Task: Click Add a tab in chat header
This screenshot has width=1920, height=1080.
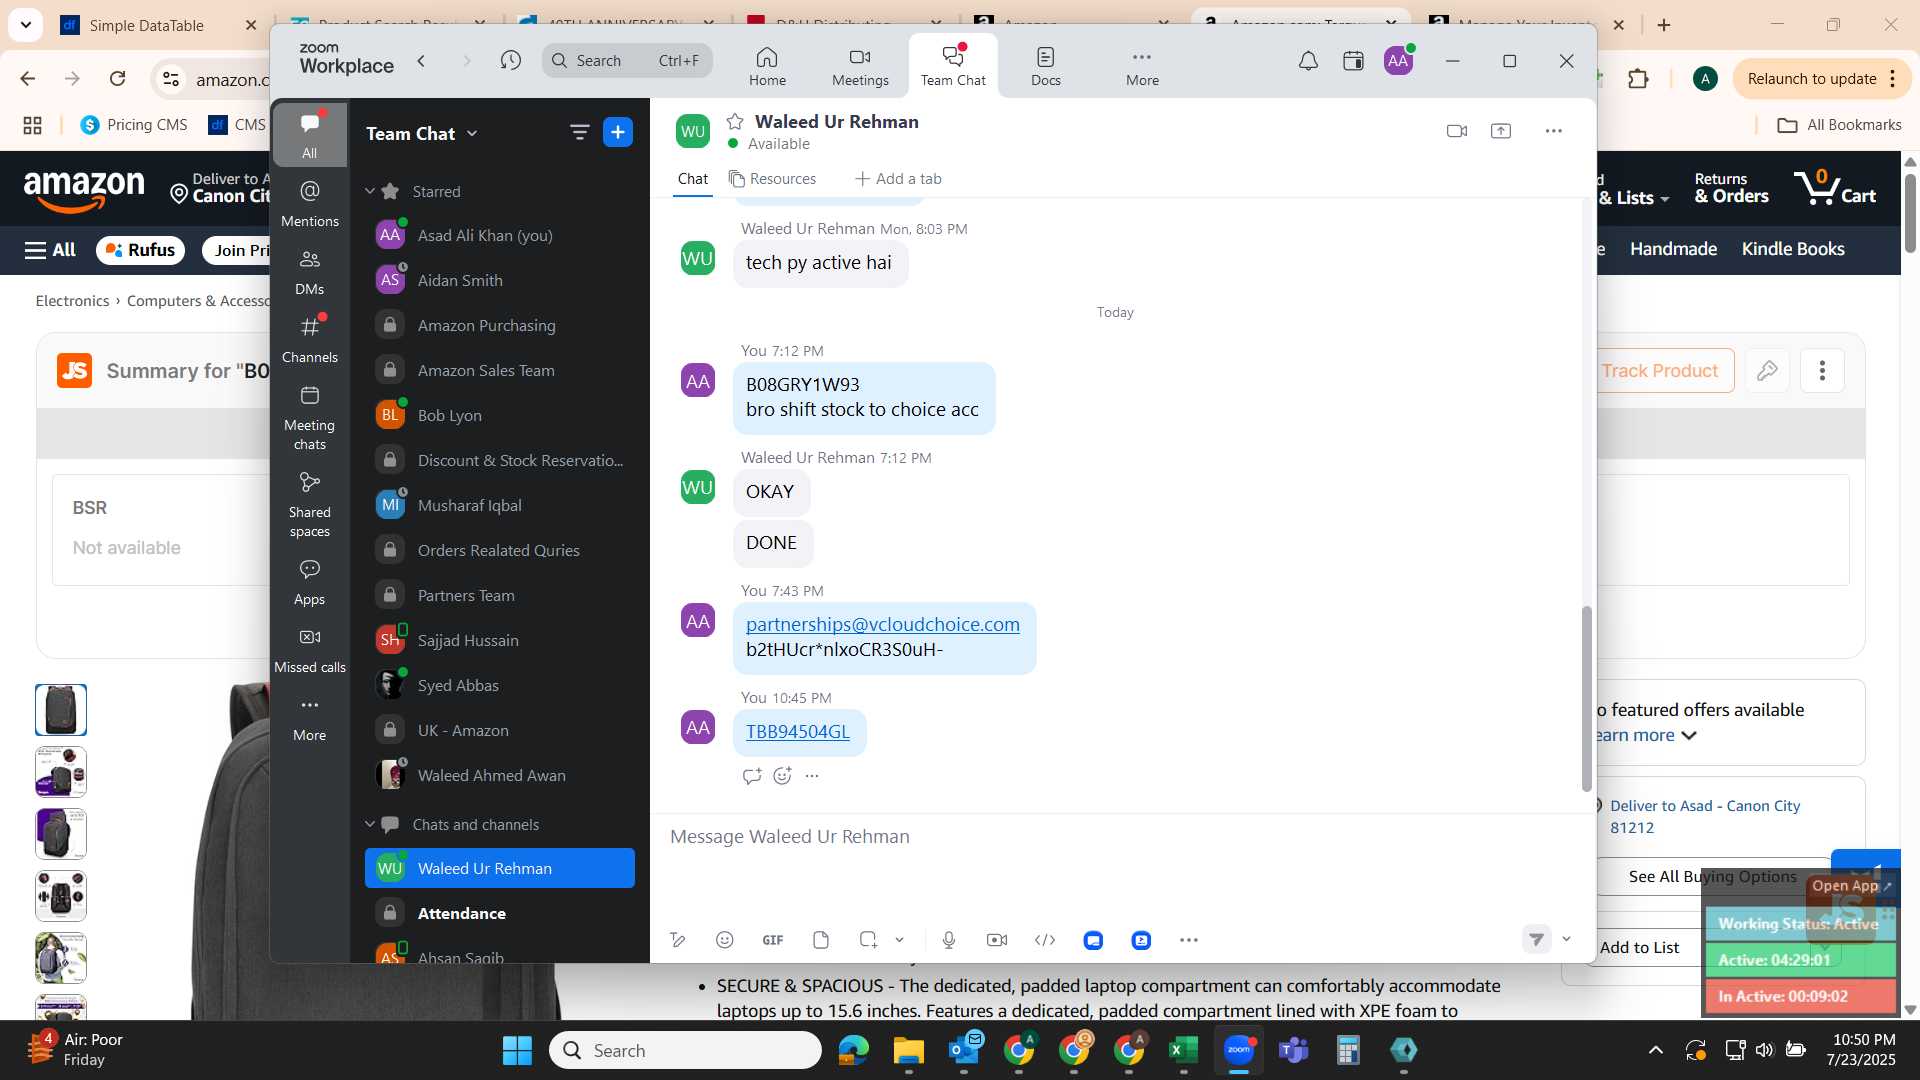Action: (x=898, y=179)
